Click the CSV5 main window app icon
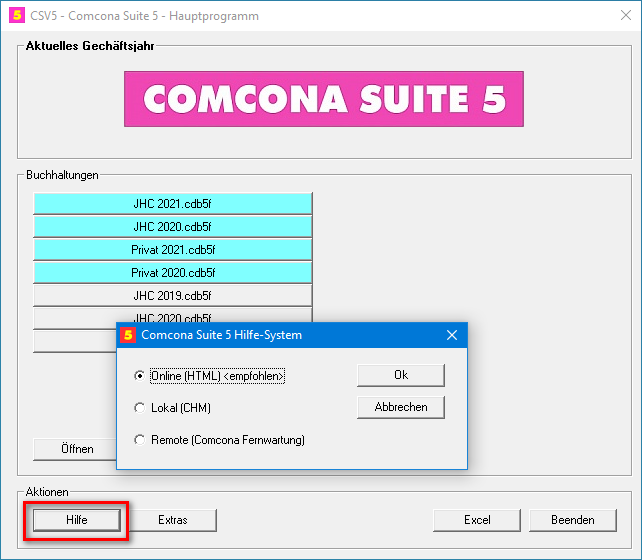Image resolution: width=642 pixels, height=560 pixels. pyautogui.click(x=17, y=16)
